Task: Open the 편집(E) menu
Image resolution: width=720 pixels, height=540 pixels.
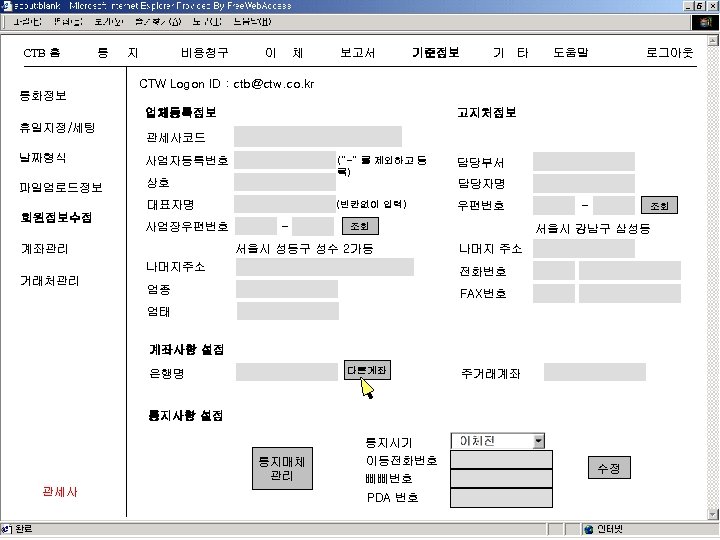Action: coord(68,21)
